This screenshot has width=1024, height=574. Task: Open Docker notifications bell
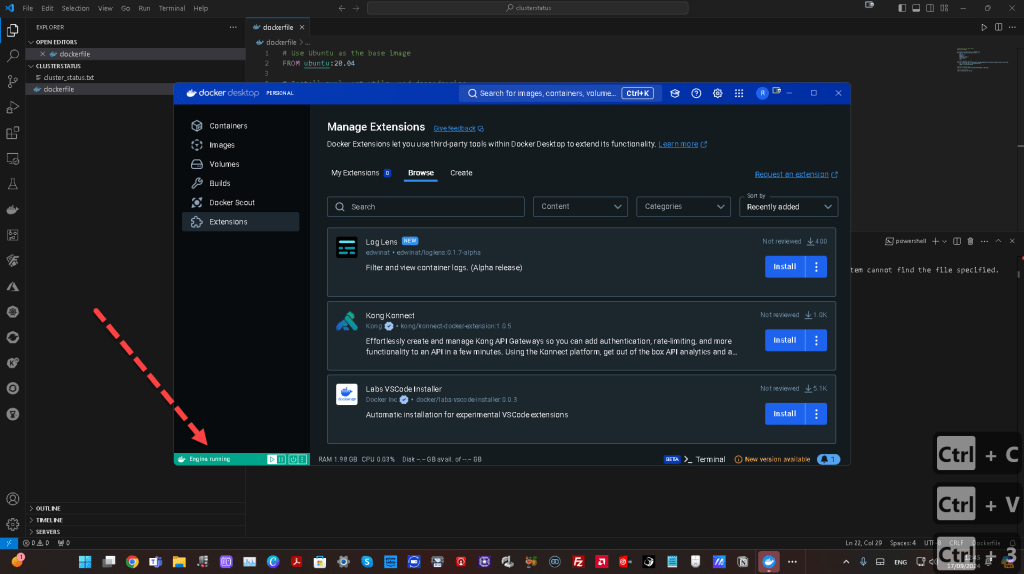pos(828,459)
